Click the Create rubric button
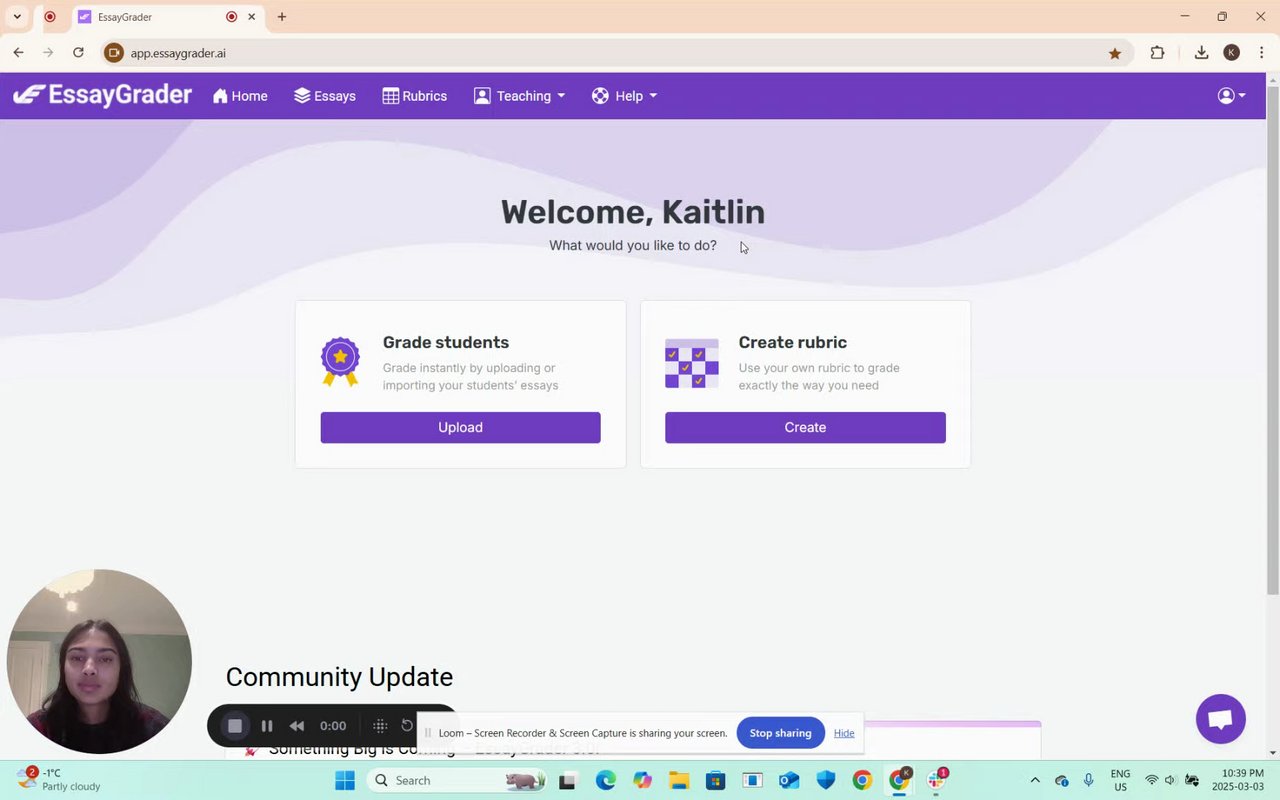Image resolution: width=1280 pixels, height=800 pixels. pos(805,427)
